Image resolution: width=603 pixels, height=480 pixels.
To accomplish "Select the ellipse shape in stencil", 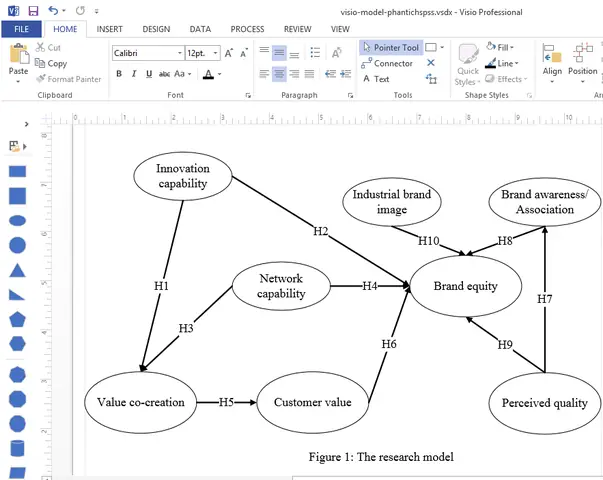I will pyautogui.click(x=17, y=221).
